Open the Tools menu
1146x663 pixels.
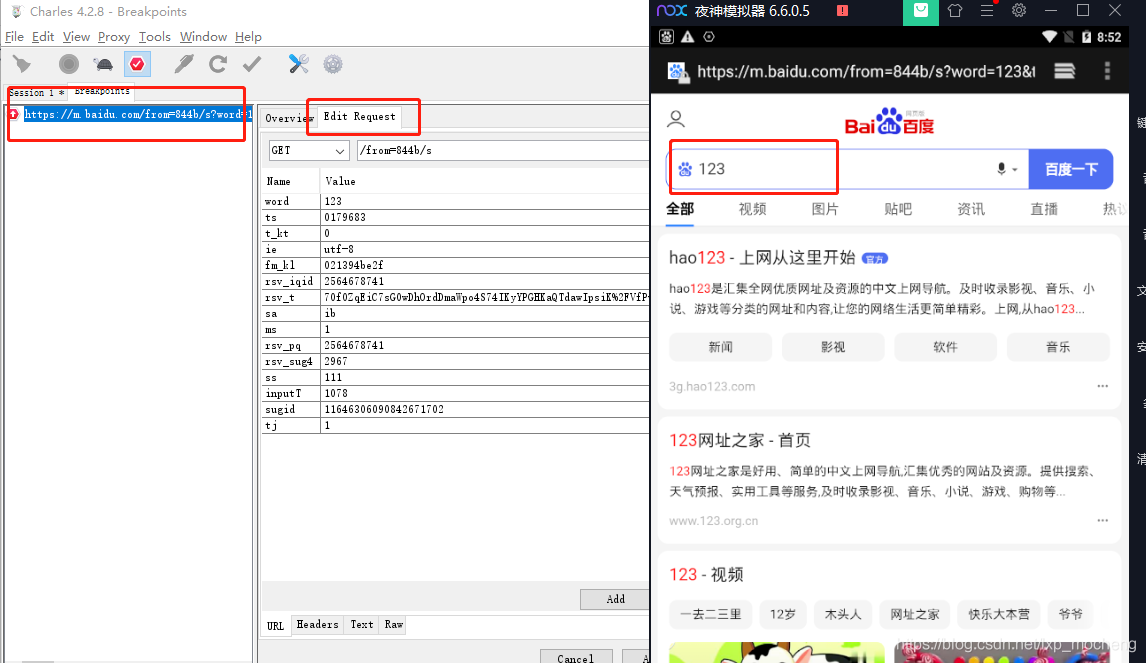coord(155,37)
